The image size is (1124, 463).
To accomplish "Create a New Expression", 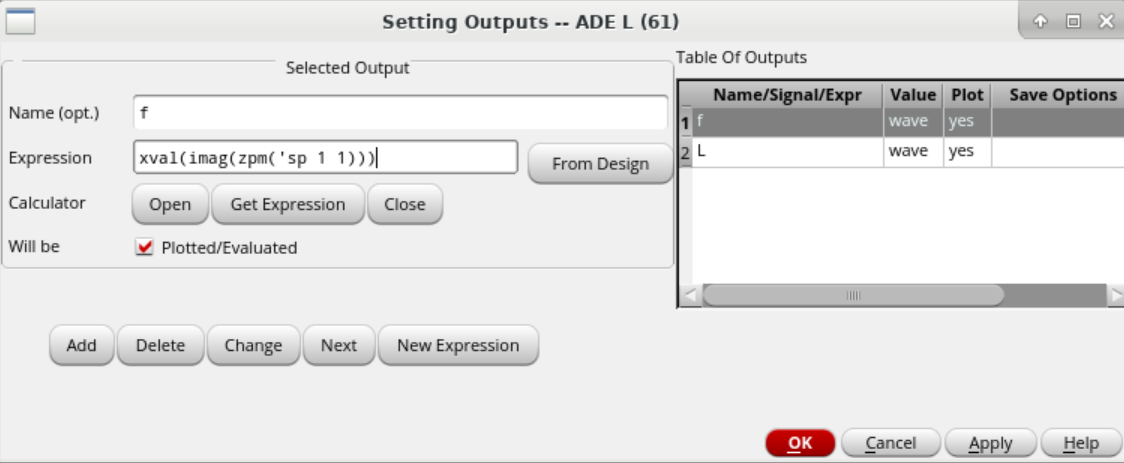I will point(458,345).
